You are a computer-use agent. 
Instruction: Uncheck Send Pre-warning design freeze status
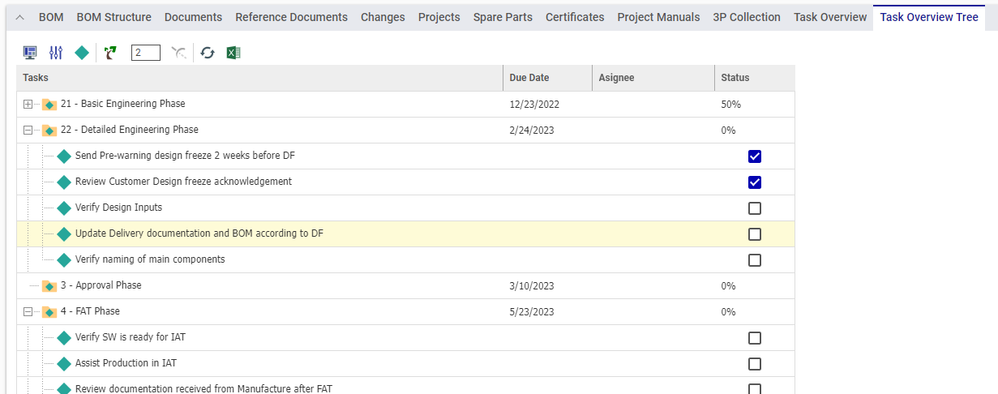[755, 157]
